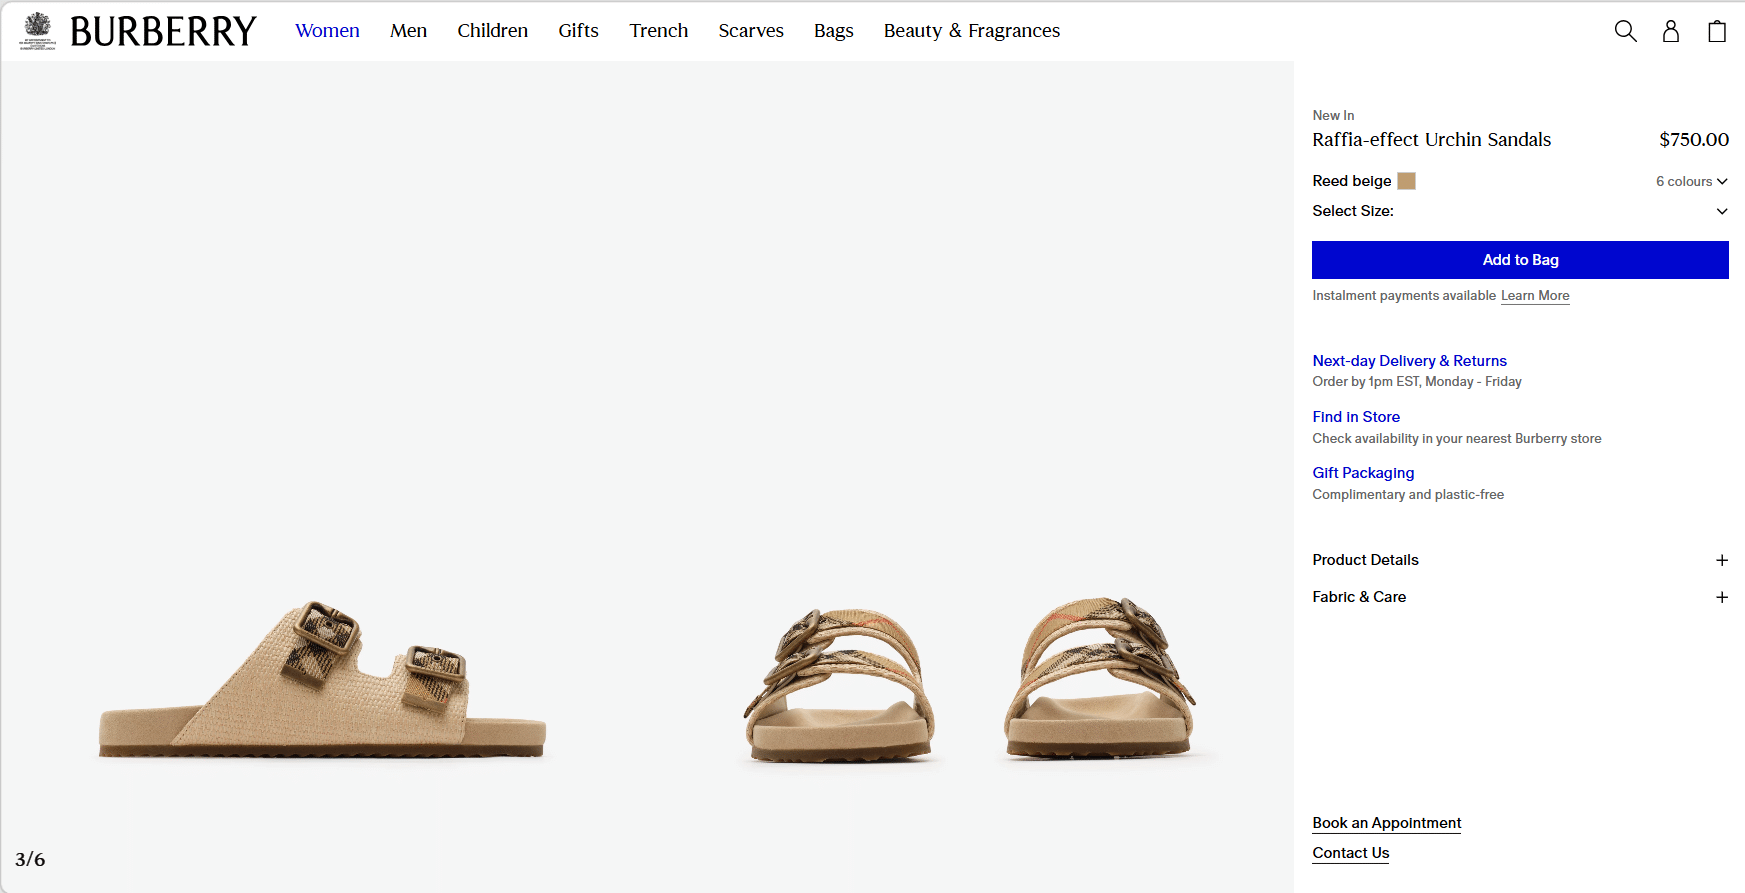The height and width of the screenshot is (893, 1745).
Task: Add the sandals to bag
Action: coord(1519,260)
